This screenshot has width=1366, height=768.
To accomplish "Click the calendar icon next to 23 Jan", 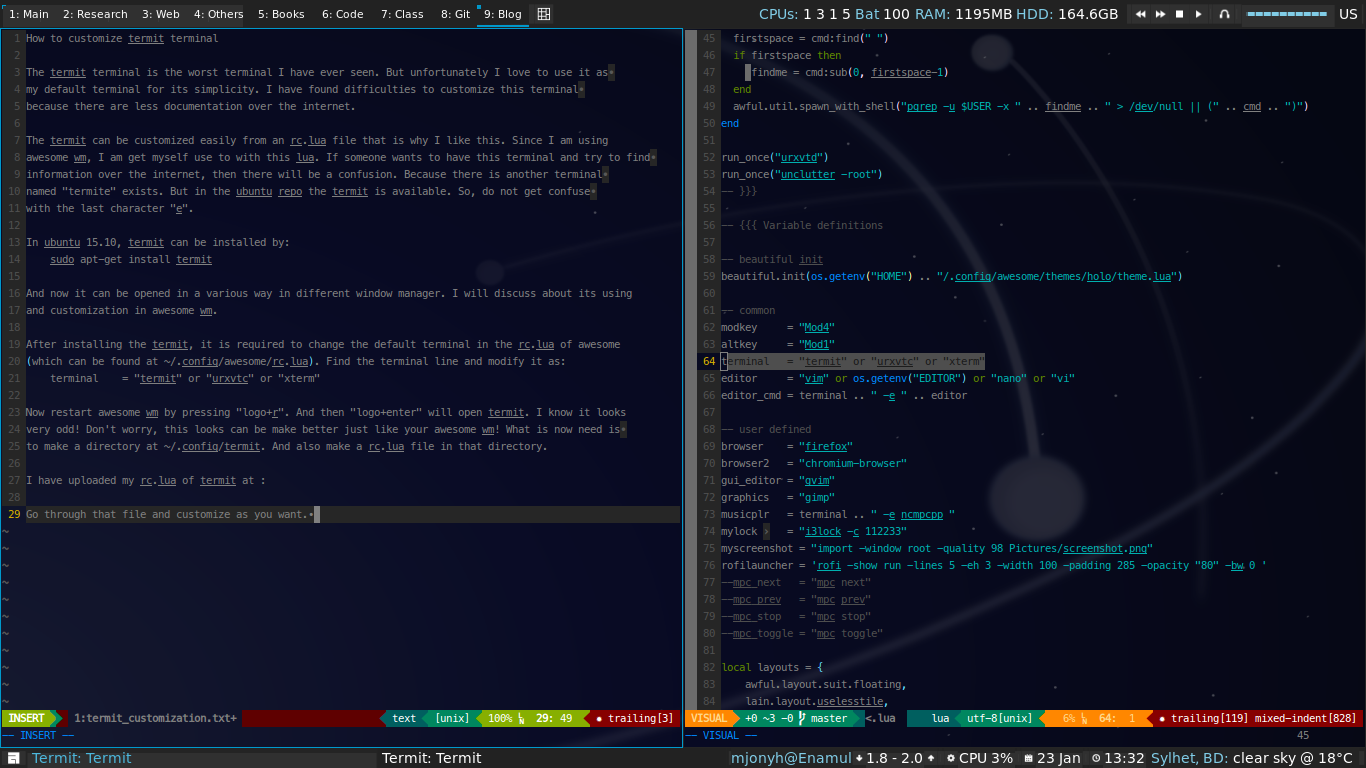I will 1028,757.
